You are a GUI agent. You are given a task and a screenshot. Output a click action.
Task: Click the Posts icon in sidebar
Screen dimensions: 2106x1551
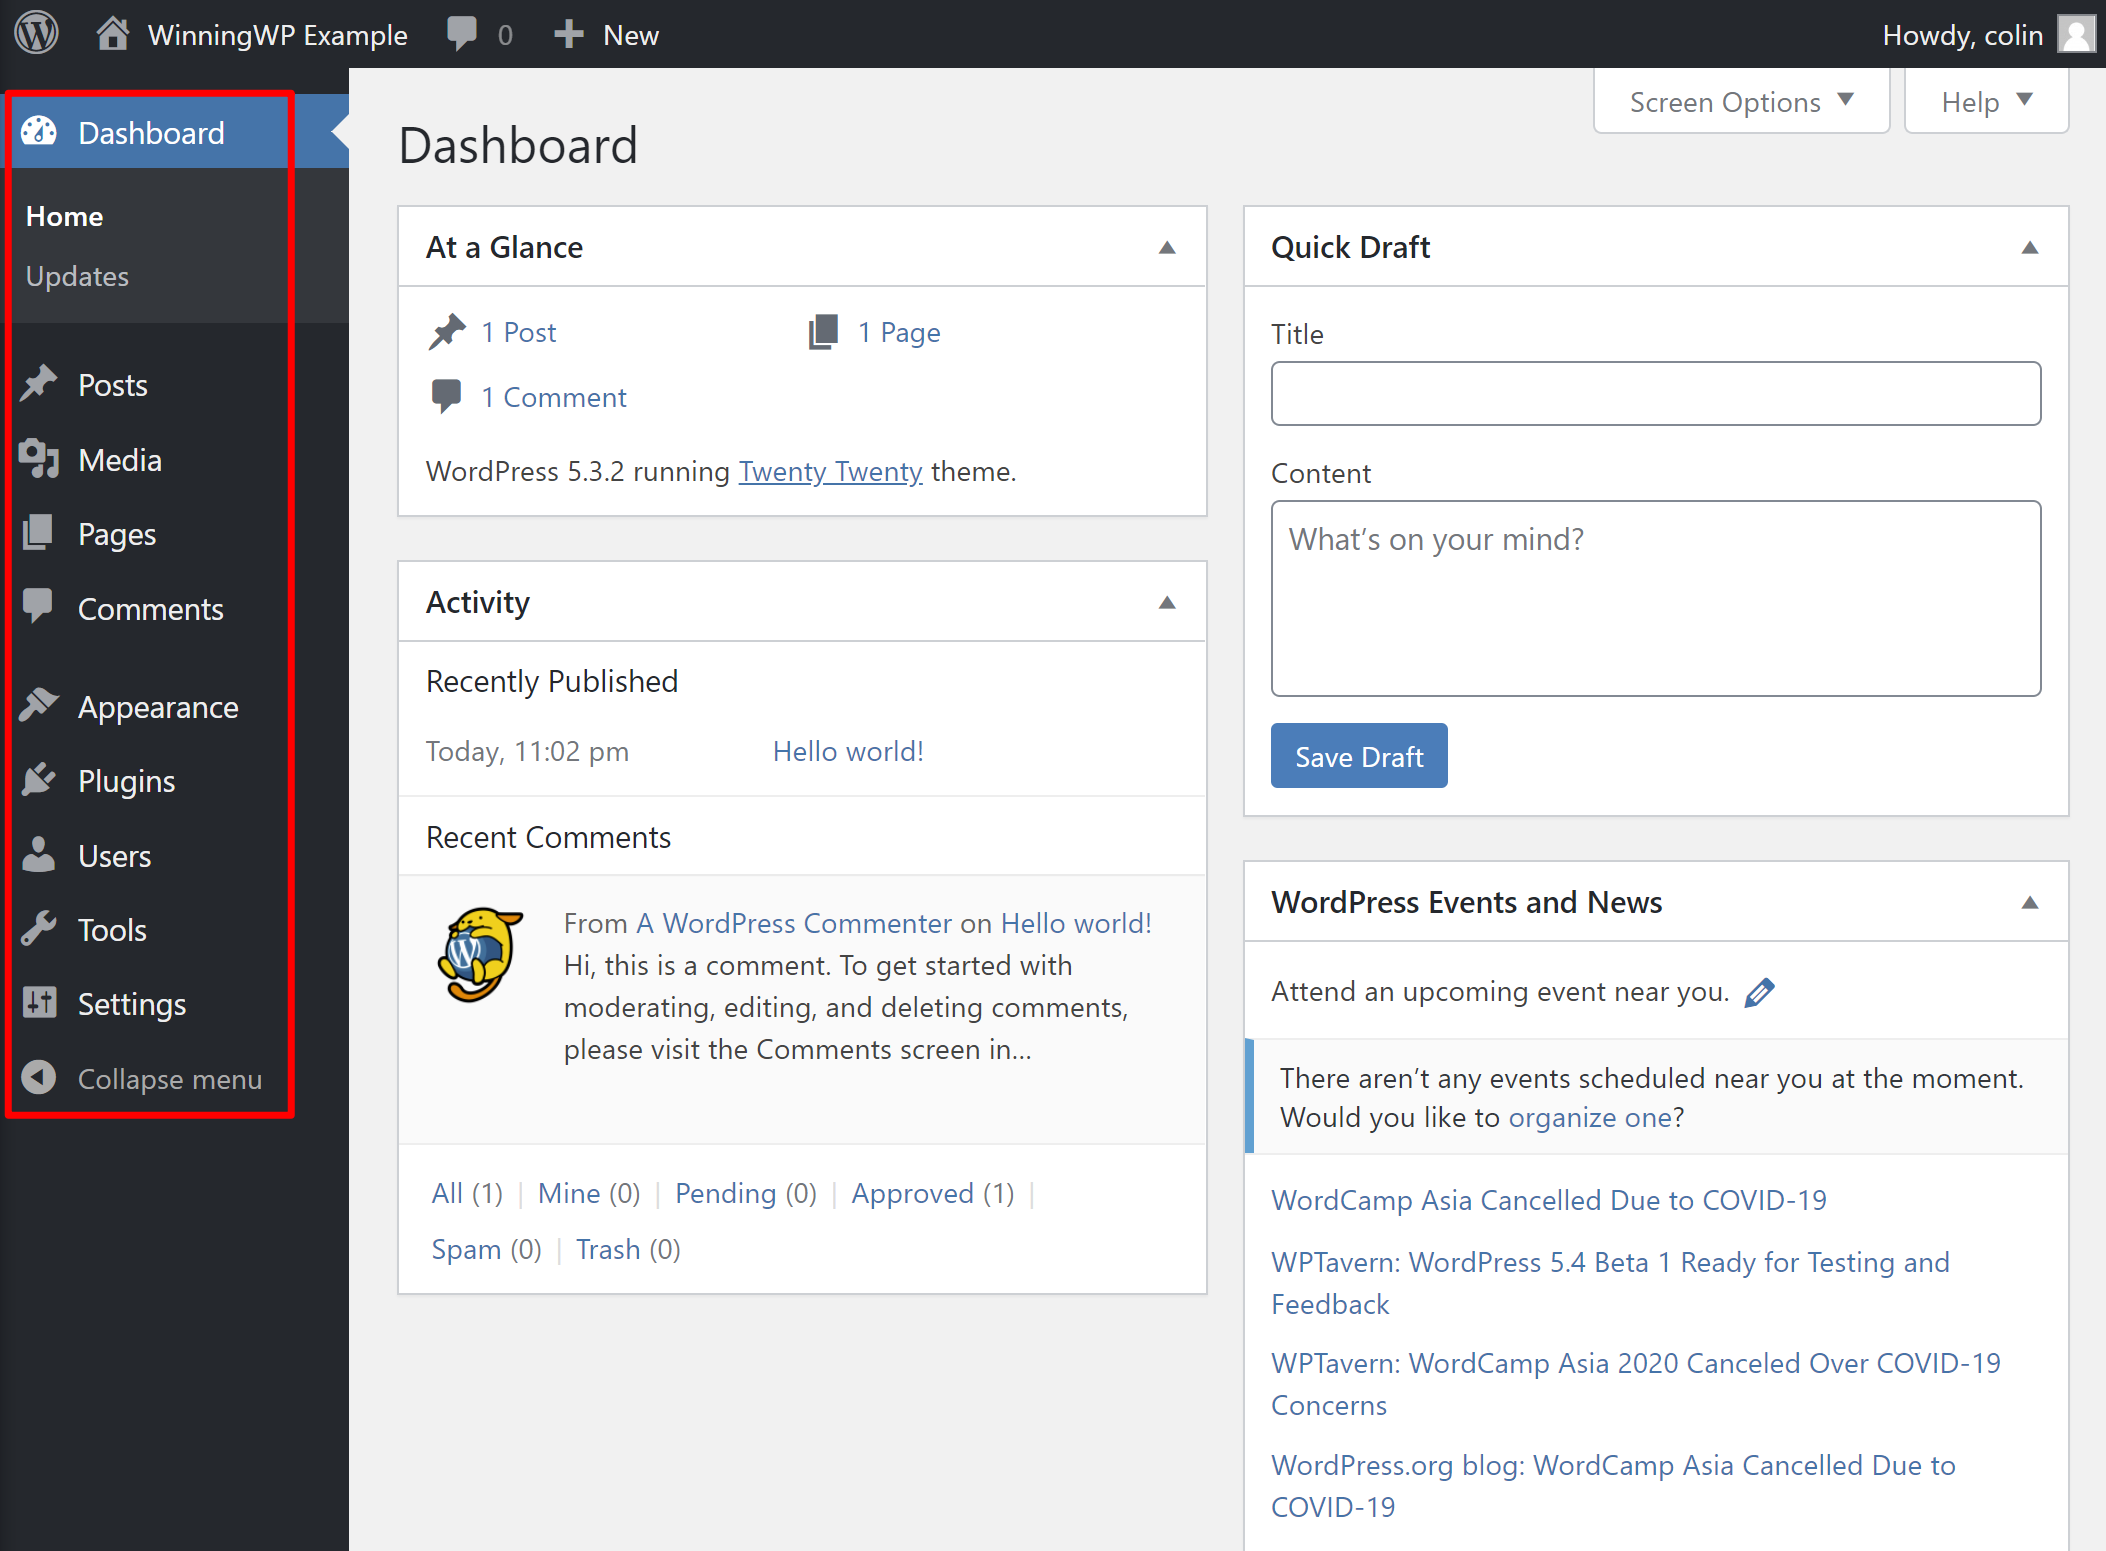43,384
